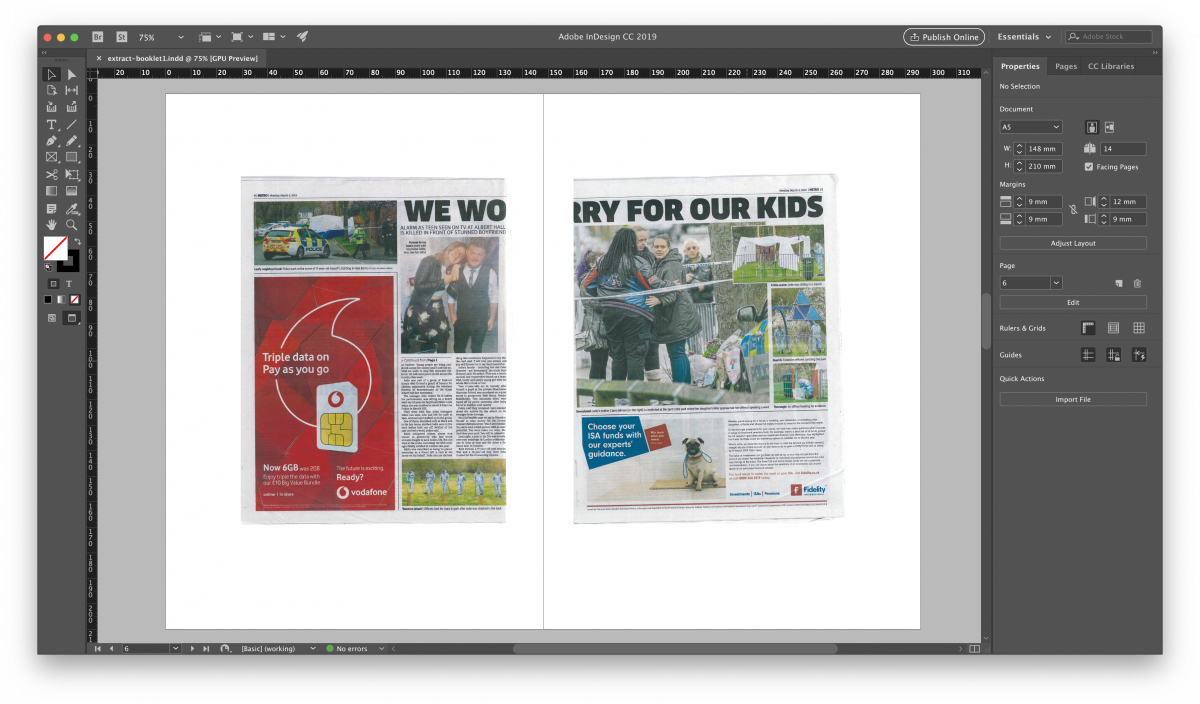This screenshot has width=1200, height=704.
Task: Choose the Hand tool
Action: (x=52, y=225)
